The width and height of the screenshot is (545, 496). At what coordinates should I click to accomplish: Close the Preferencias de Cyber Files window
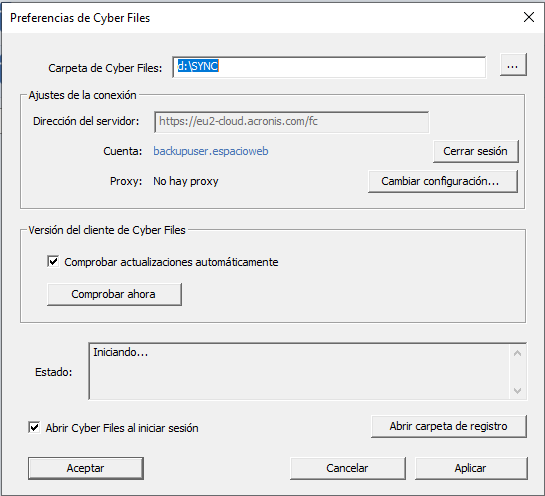[x=529, y=17]
